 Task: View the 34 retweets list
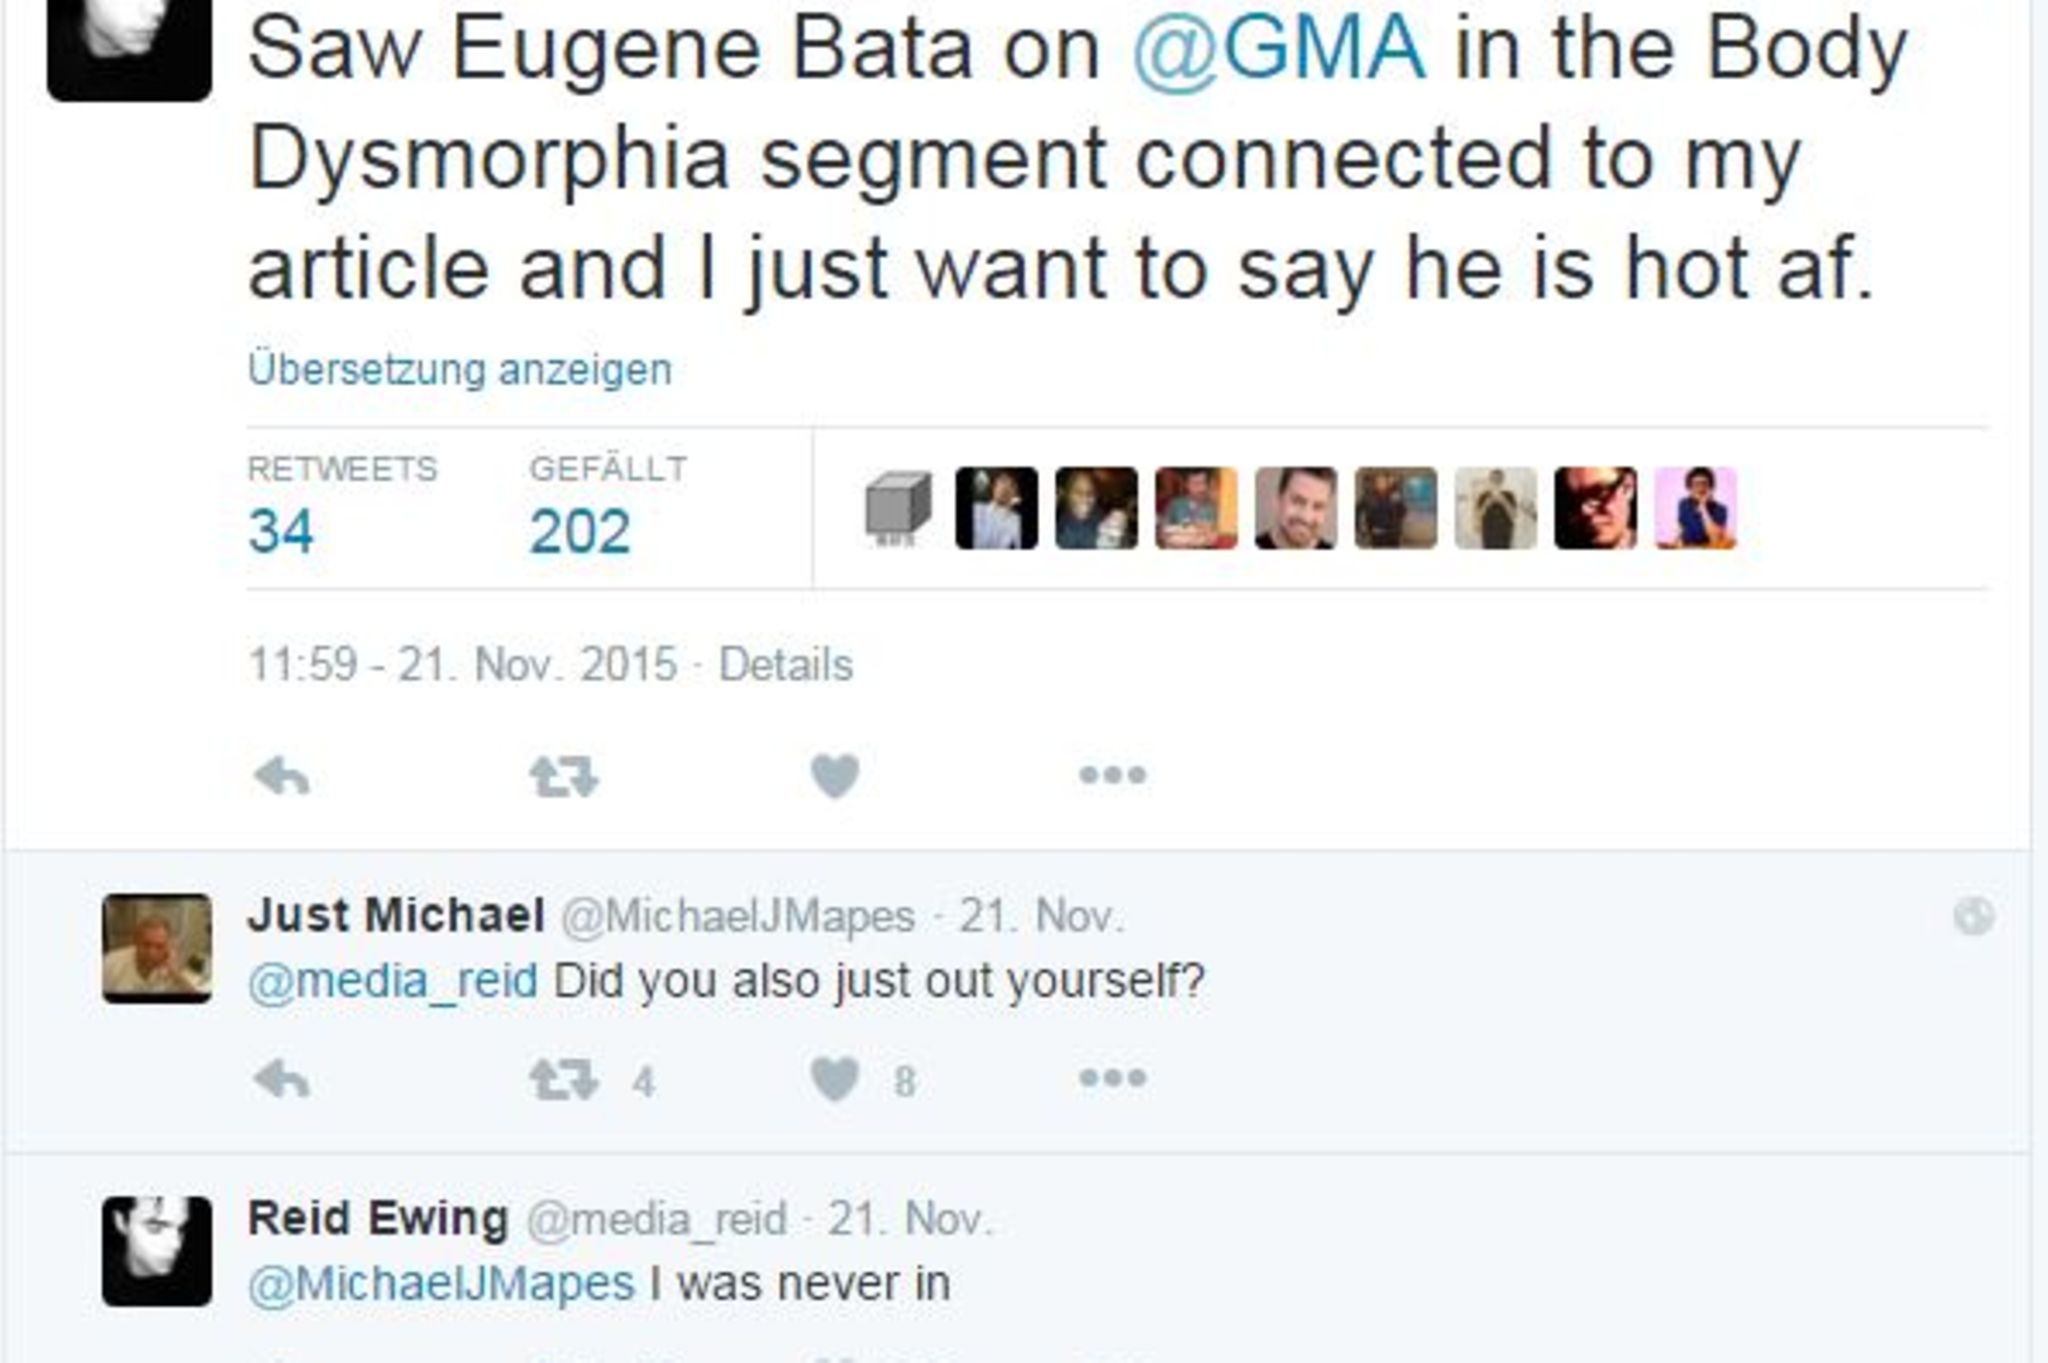pos(281,530)
